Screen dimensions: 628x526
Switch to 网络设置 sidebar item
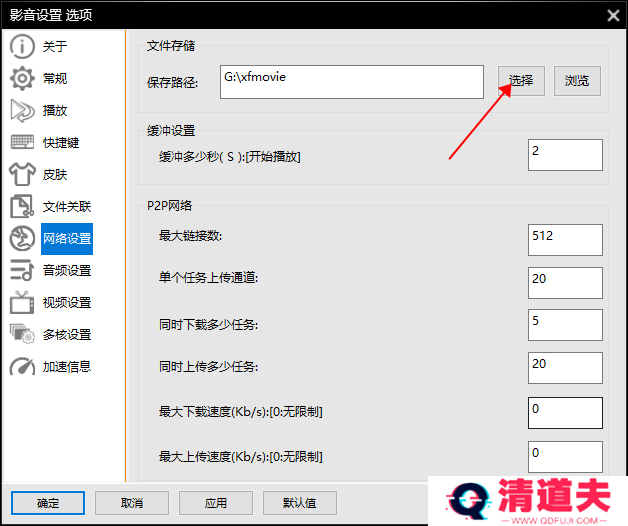[66, 239]
